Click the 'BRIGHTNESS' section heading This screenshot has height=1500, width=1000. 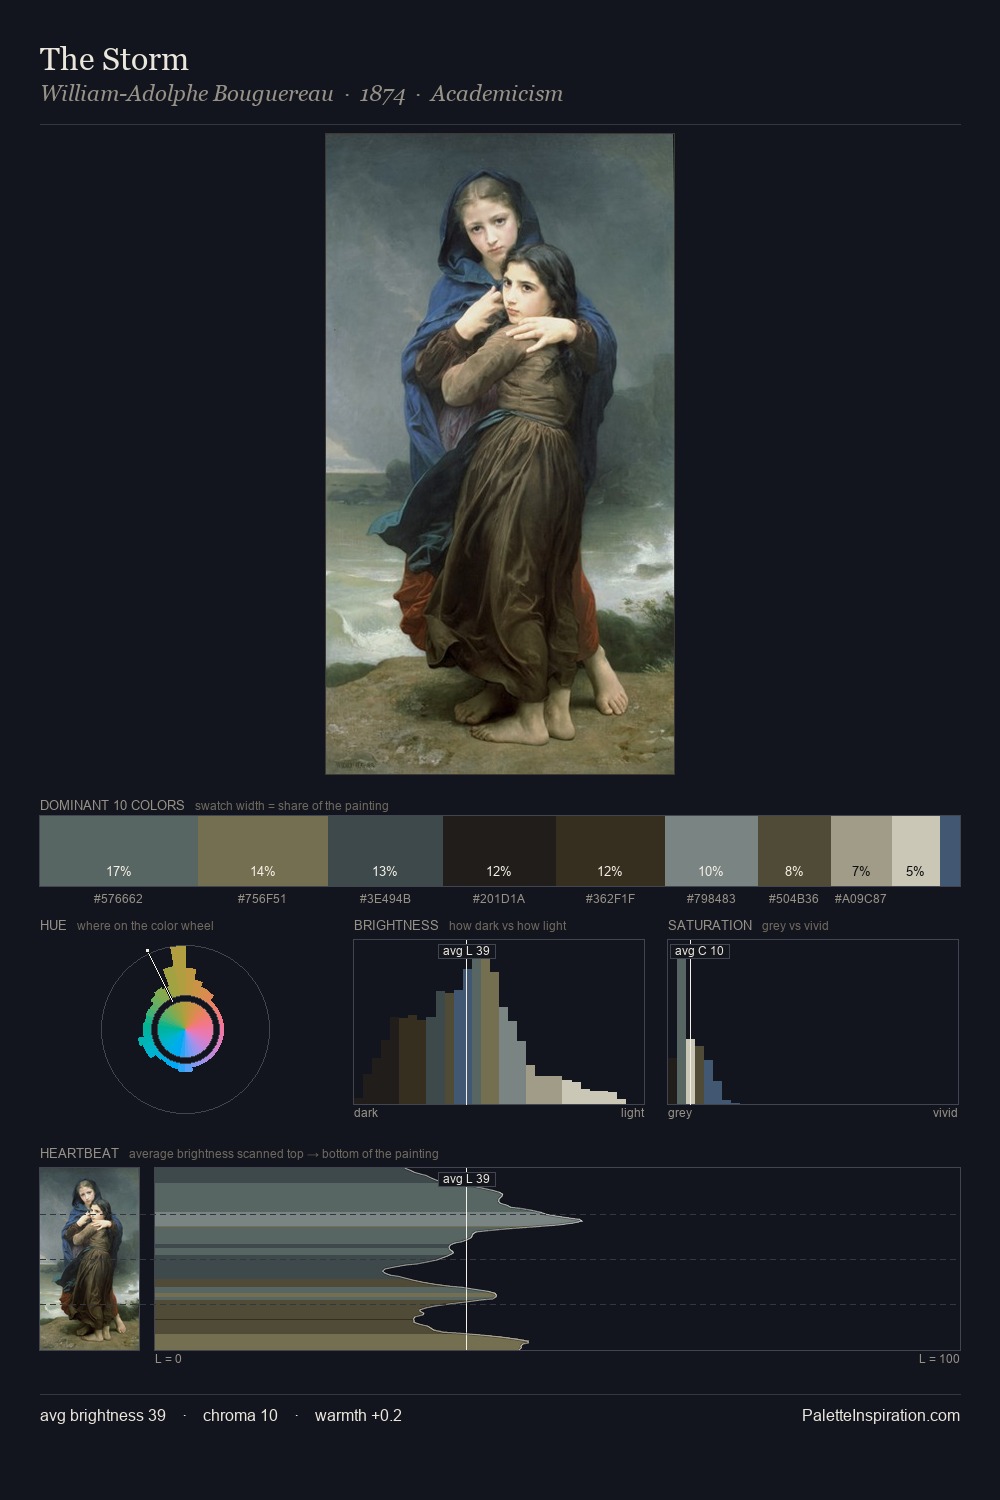[396, 925]
